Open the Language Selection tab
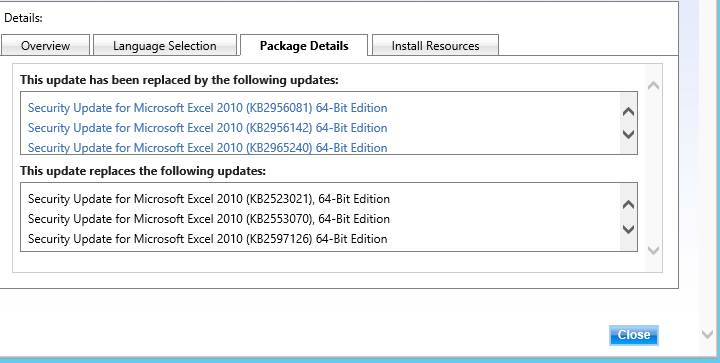 pyautogui.click(x=165, y=45)
